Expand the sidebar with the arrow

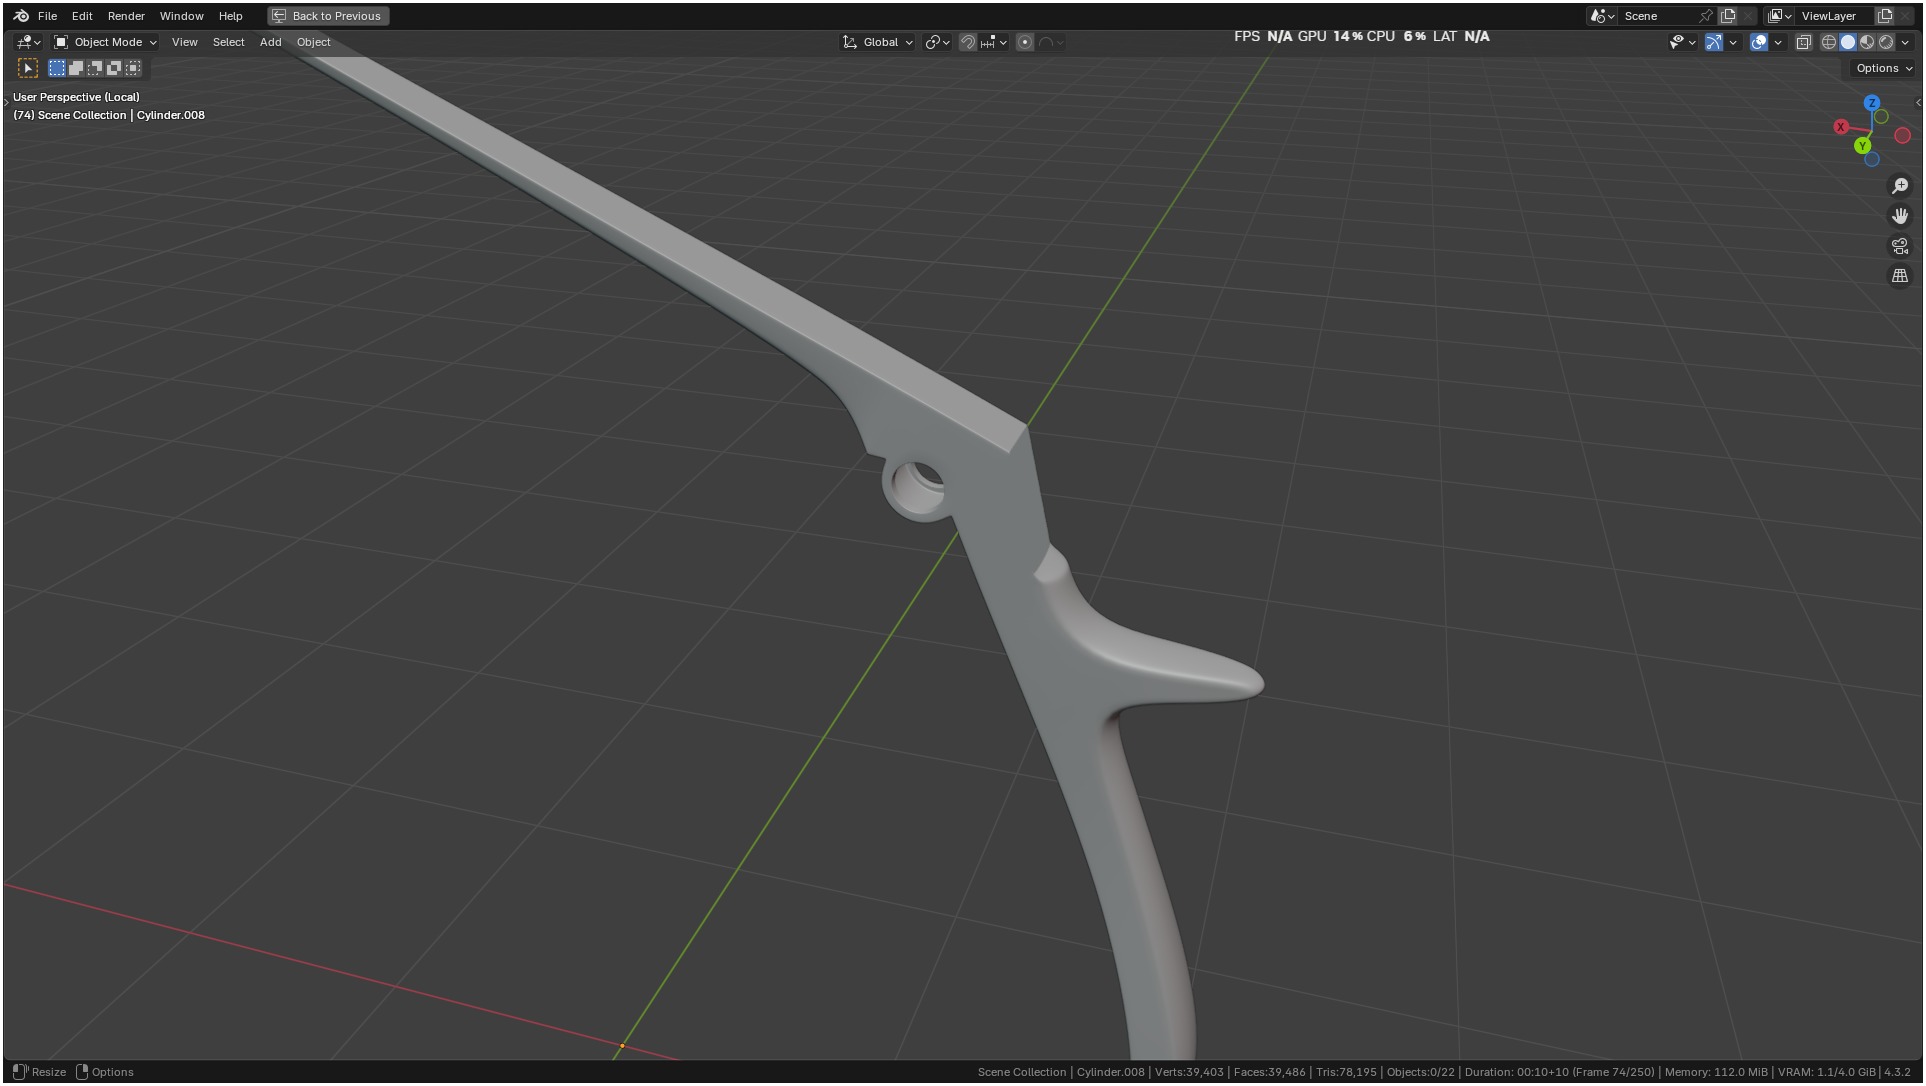pyautogui.click(x=1917, y=103)
